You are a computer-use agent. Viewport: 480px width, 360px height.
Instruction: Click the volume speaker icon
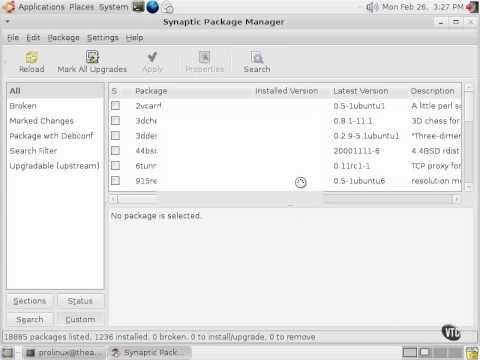click(371, 7)
